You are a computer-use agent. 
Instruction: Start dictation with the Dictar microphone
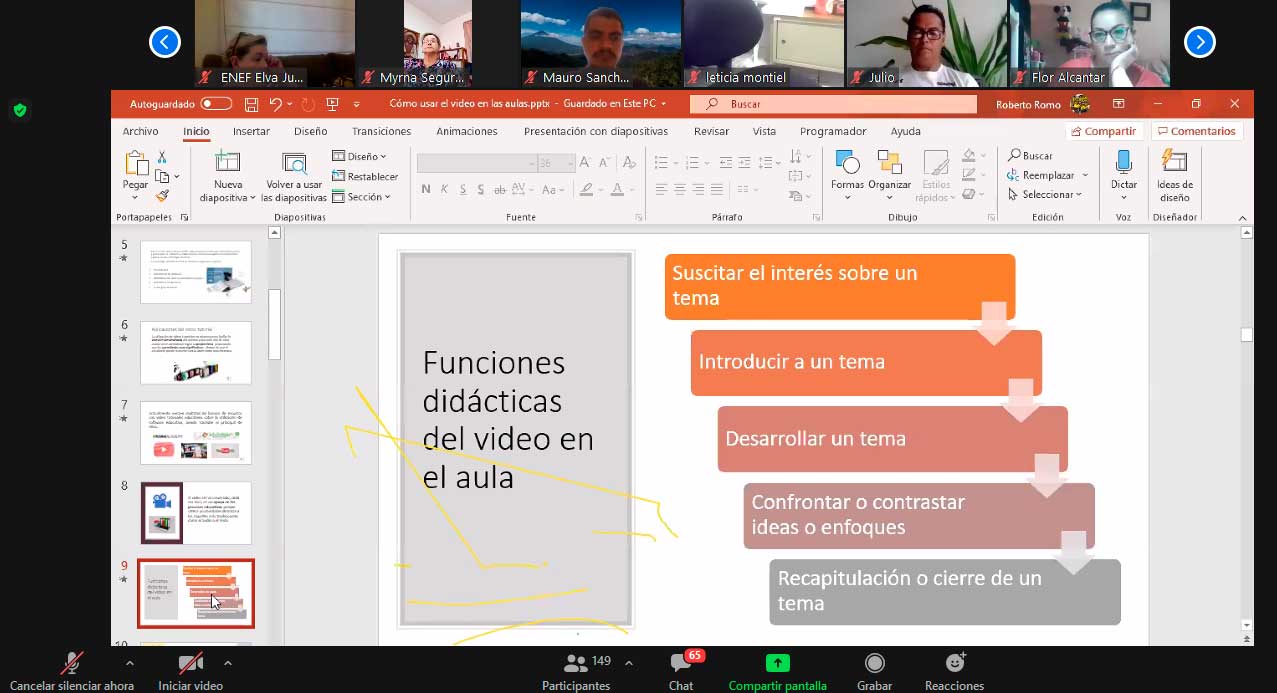[x=1123, y=163]
